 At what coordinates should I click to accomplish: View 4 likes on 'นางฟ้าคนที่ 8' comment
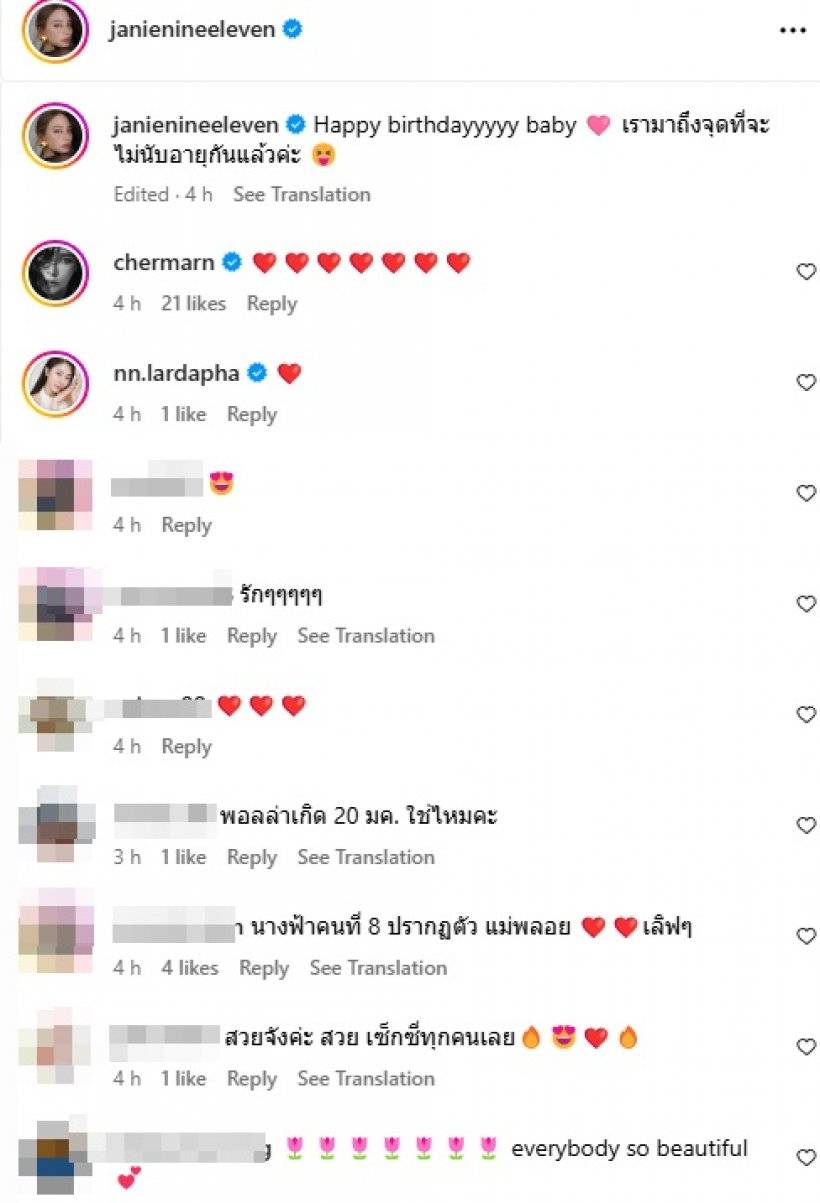190,968
